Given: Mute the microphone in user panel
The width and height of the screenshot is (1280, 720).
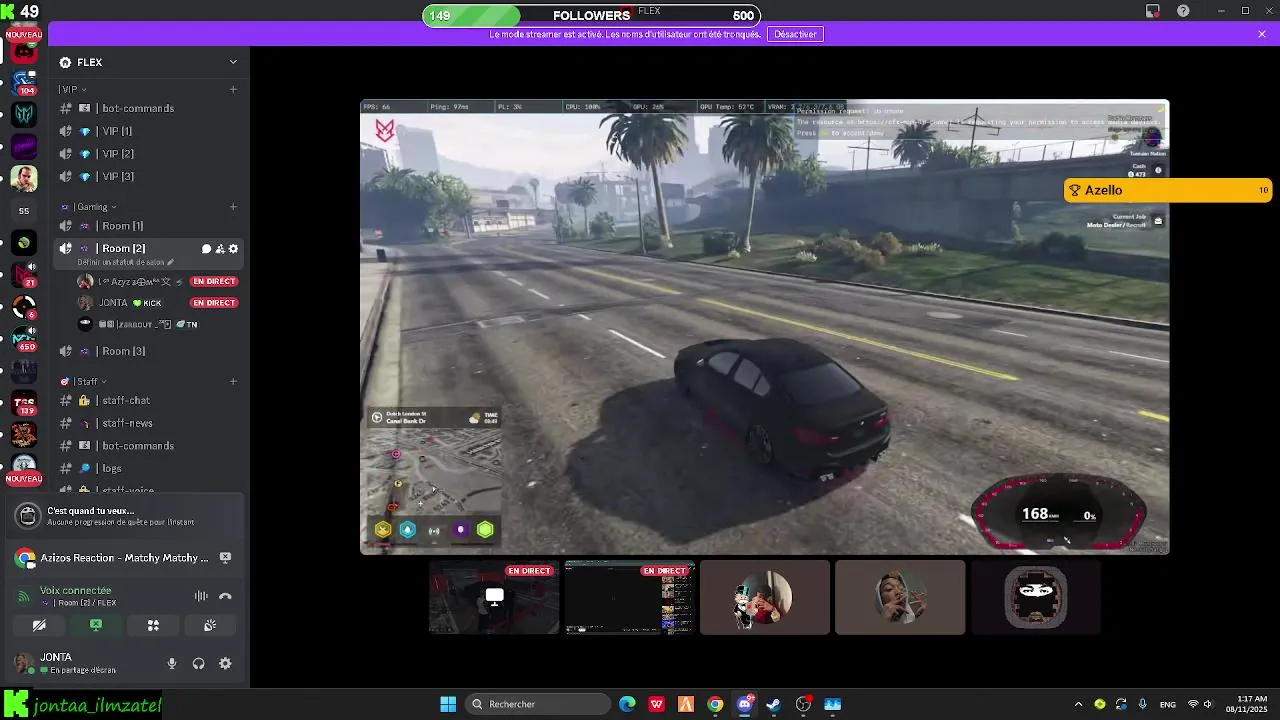Looking at the screenshot, I should (172, 663).
